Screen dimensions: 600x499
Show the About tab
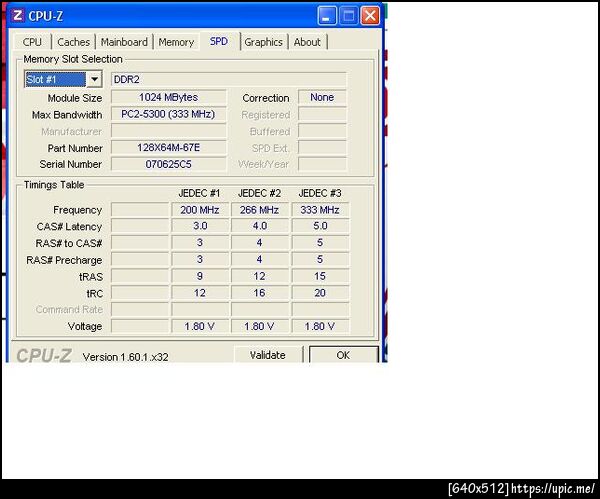point(307,42)
